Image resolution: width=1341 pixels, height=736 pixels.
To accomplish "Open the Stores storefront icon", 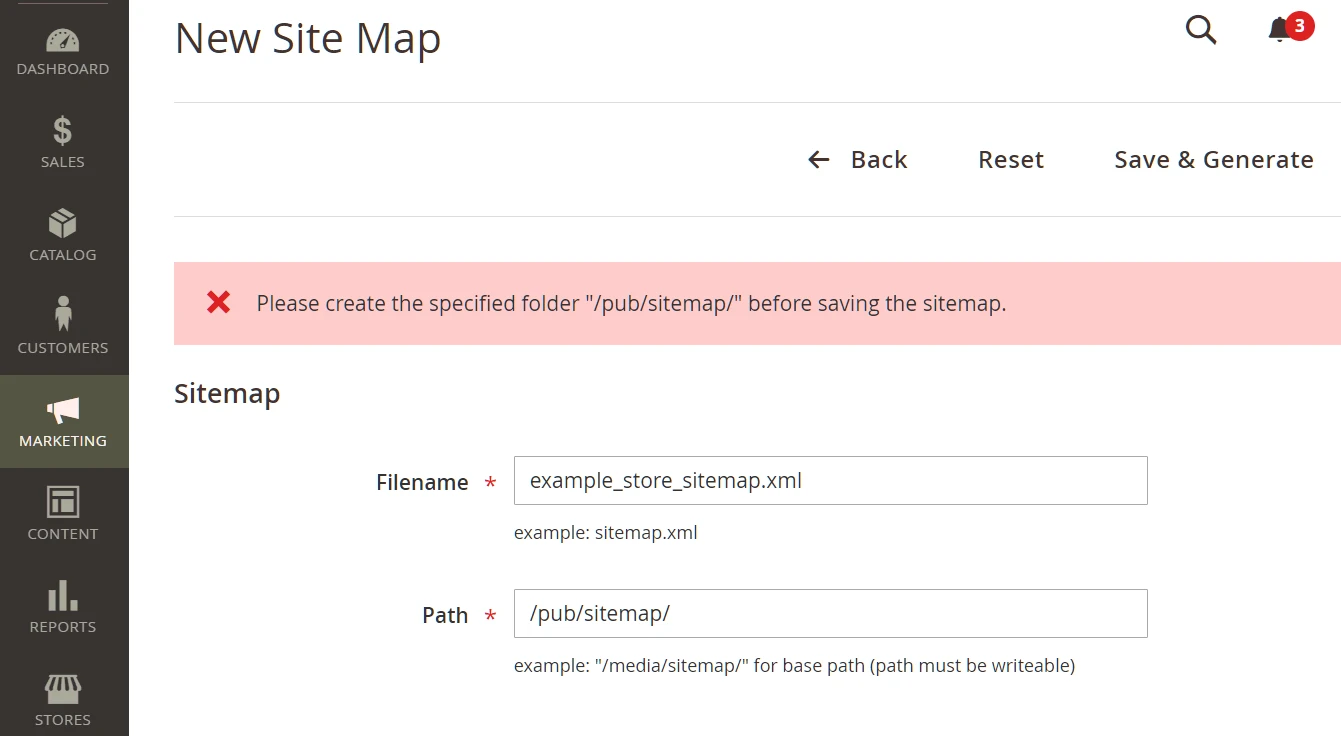I will (x=62, y=688).
